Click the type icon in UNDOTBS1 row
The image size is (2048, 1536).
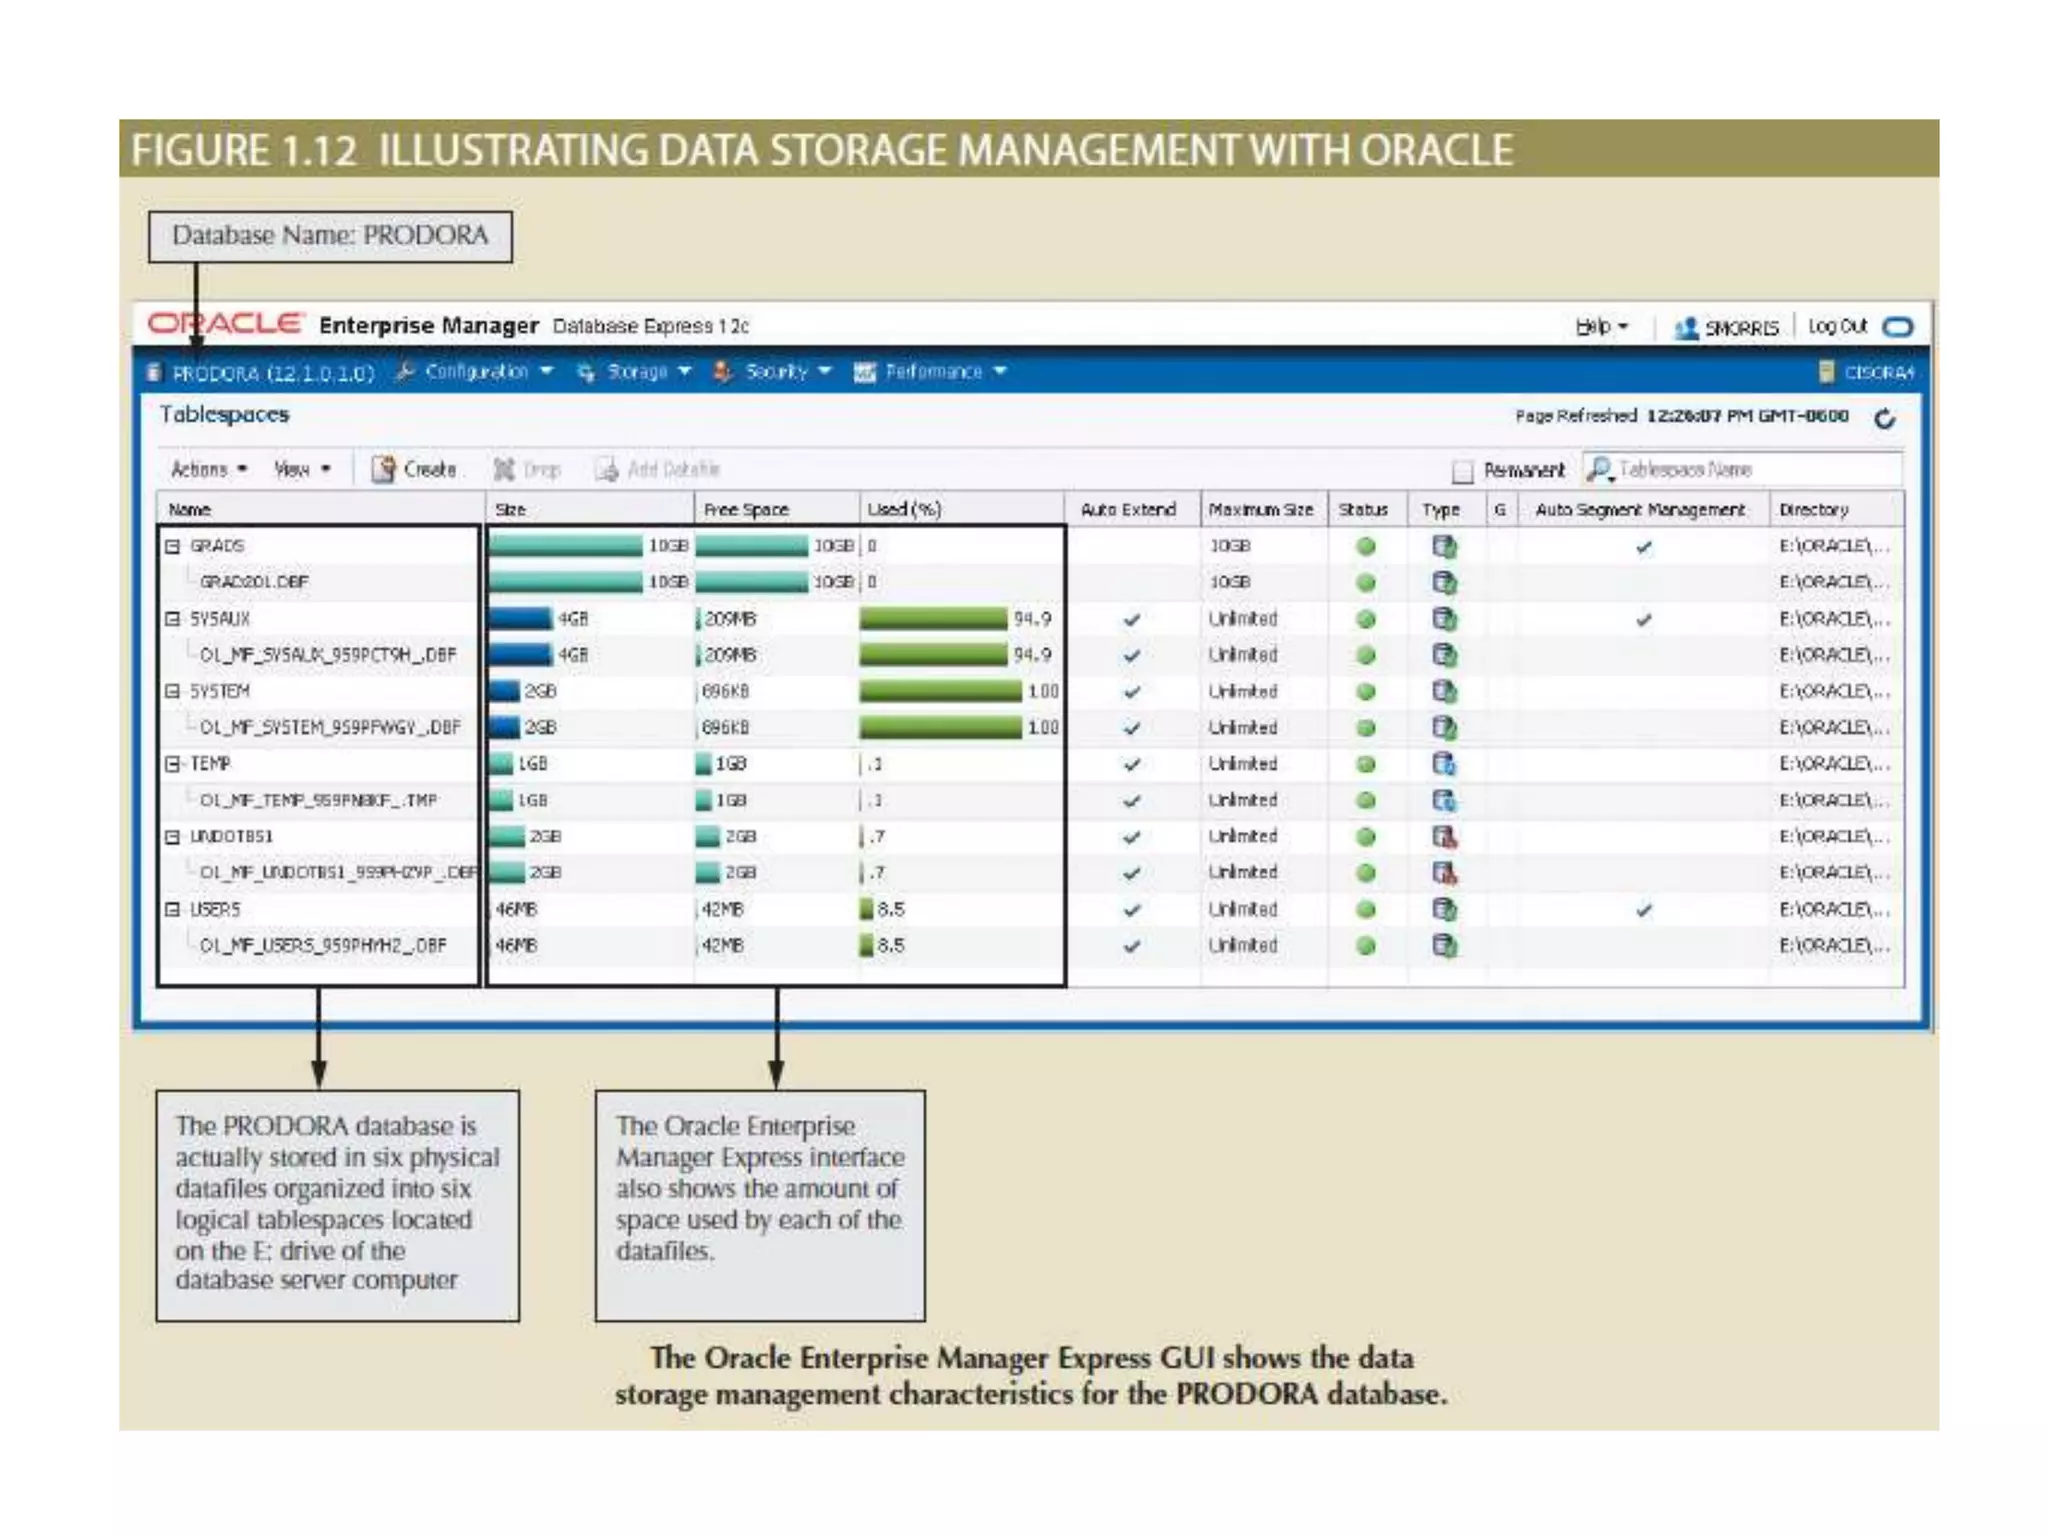coord(1443,837)
